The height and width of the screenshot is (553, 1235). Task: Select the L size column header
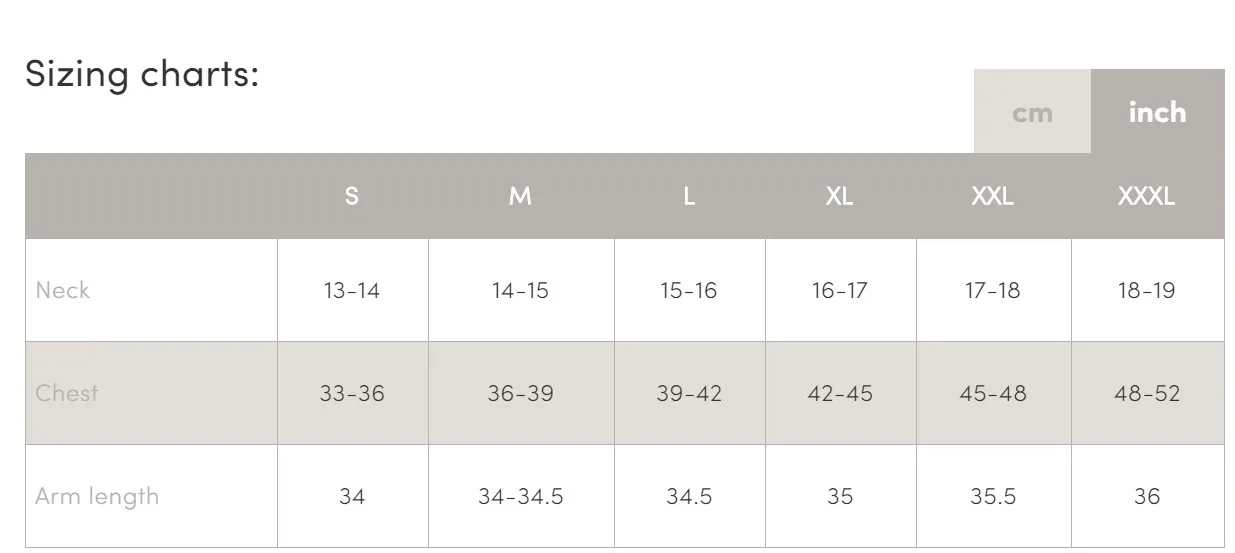pos(689,196)
